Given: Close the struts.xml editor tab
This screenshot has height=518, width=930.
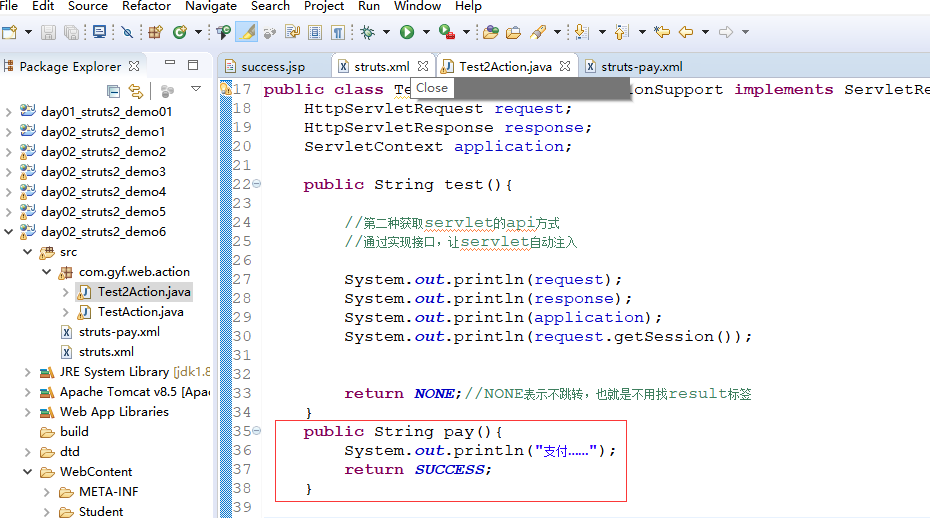Looking at the screenshot, I should (x=422, y=66).
